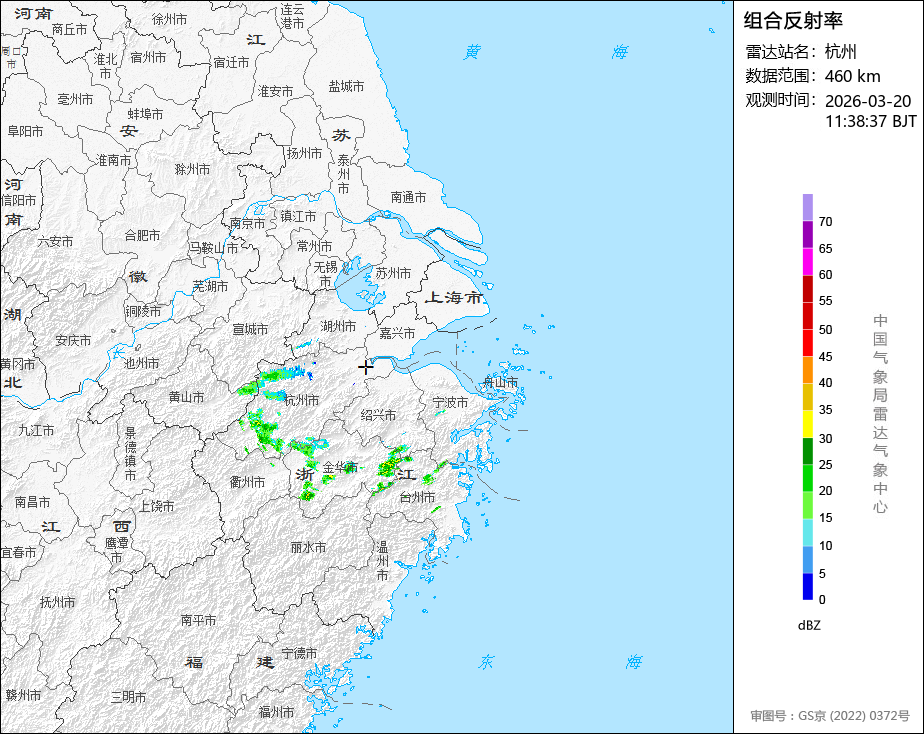Click the 苏州市 city label
Viewport: 924px width, 734px height.
(393, 273)
